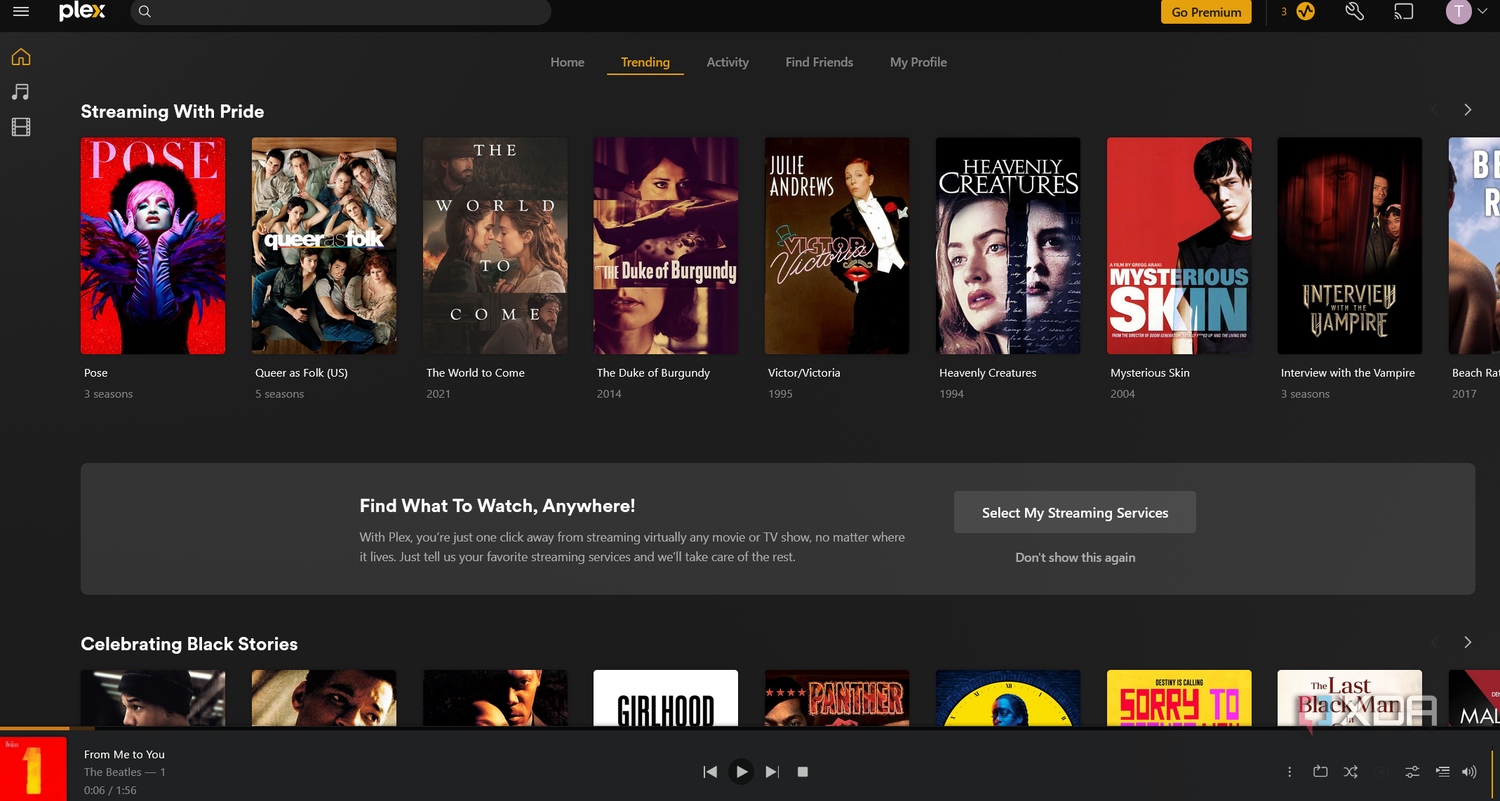Switch to the Activity tab
Viewport: 1500px width, 801px height.
727,62
